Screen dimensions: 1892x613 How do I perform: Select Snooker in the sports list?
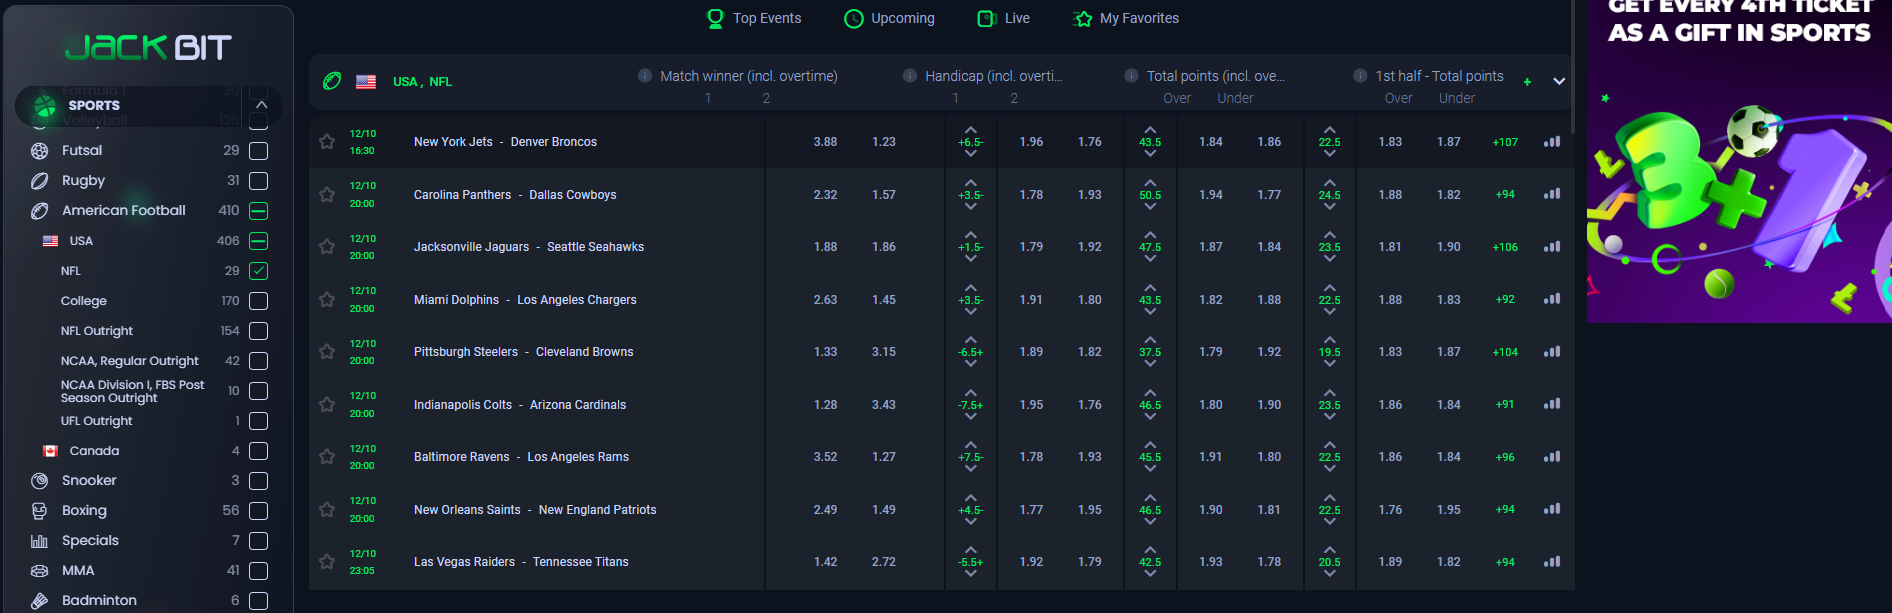point(89,481)
